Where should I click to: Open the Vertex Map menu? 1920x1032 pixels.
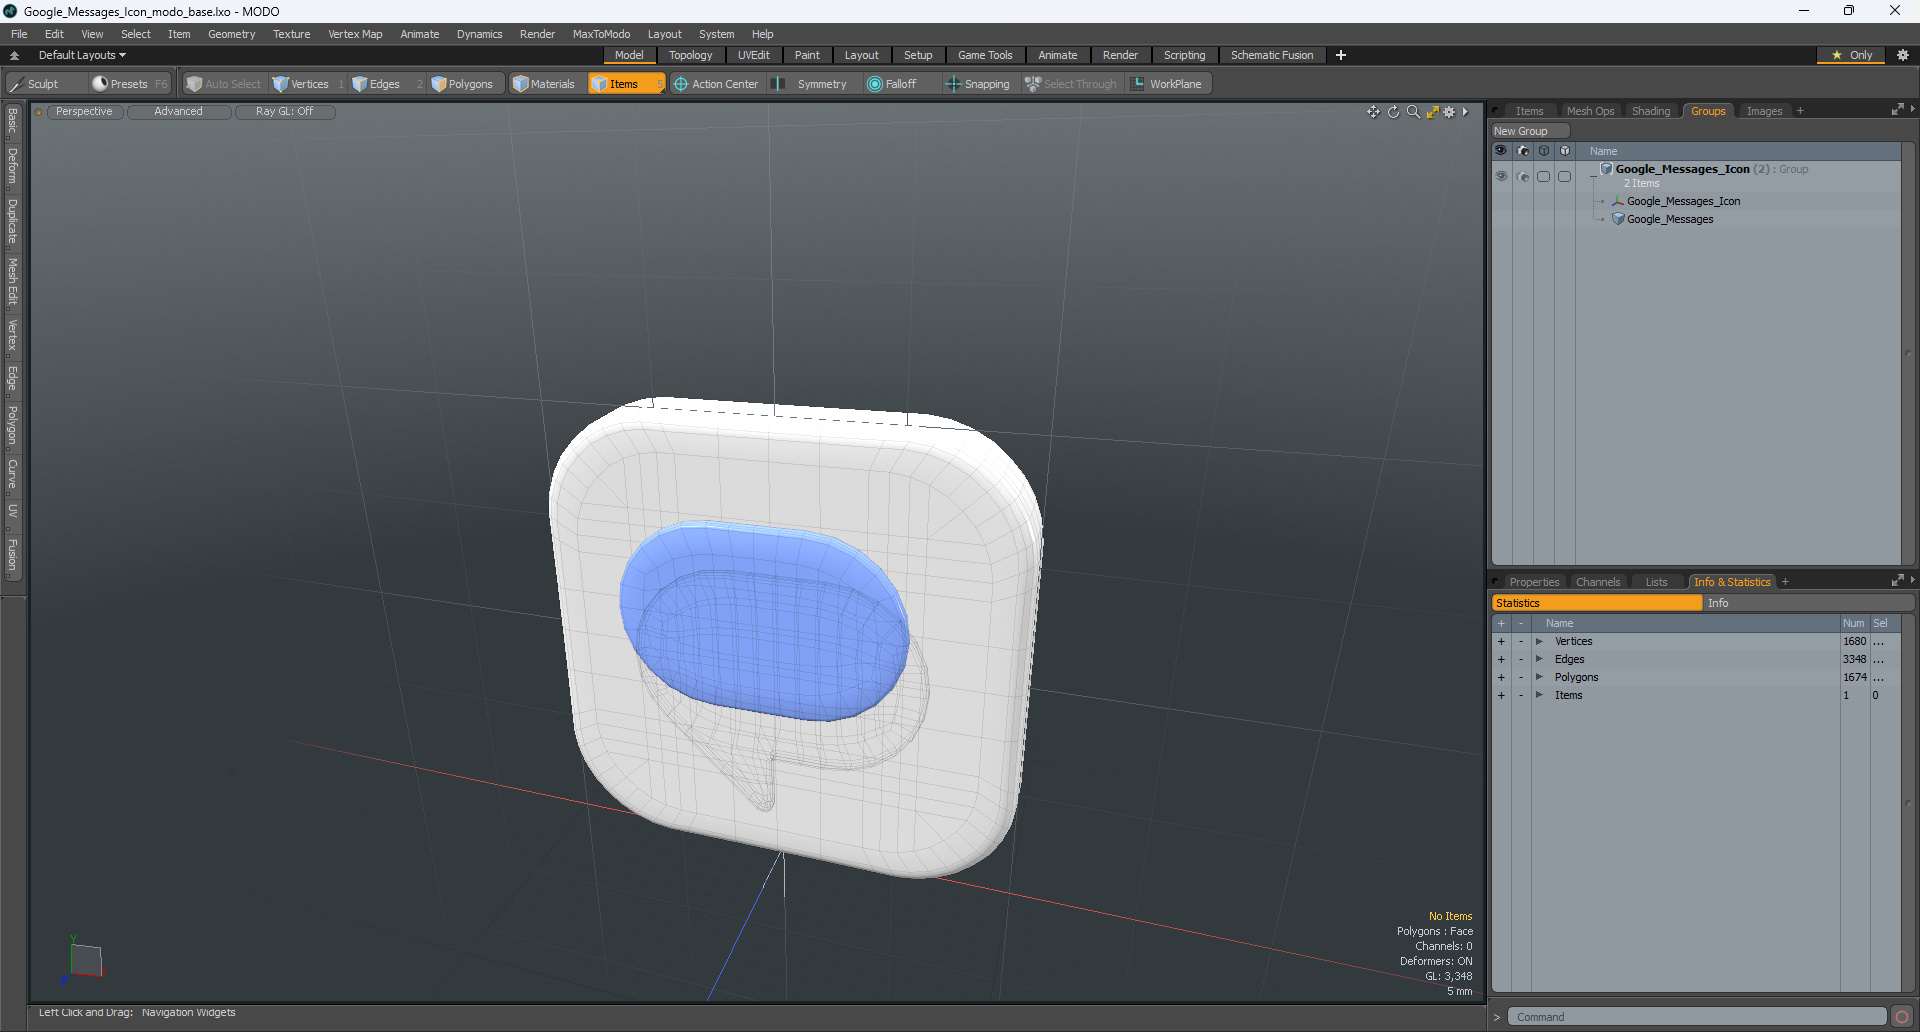(355, 34)
